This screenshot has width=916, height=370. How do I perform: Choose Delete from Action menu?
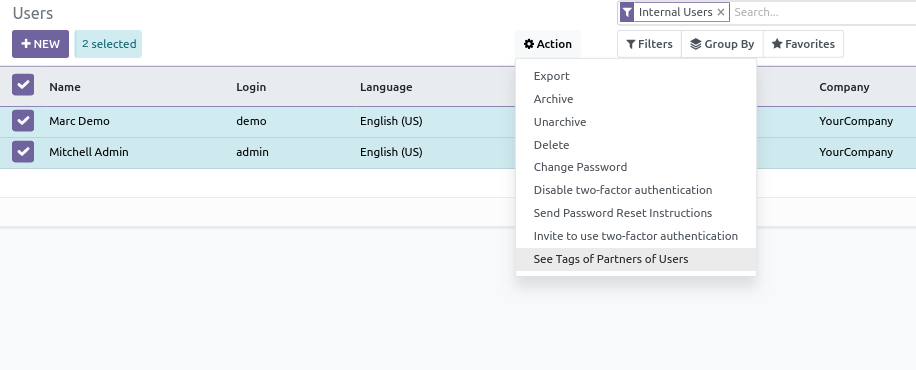(636, 144)
